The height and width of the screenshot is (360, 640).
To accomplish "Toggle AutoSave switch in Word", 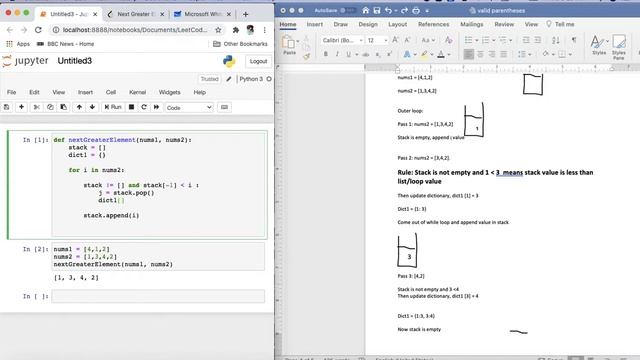I will pos(348,10).
